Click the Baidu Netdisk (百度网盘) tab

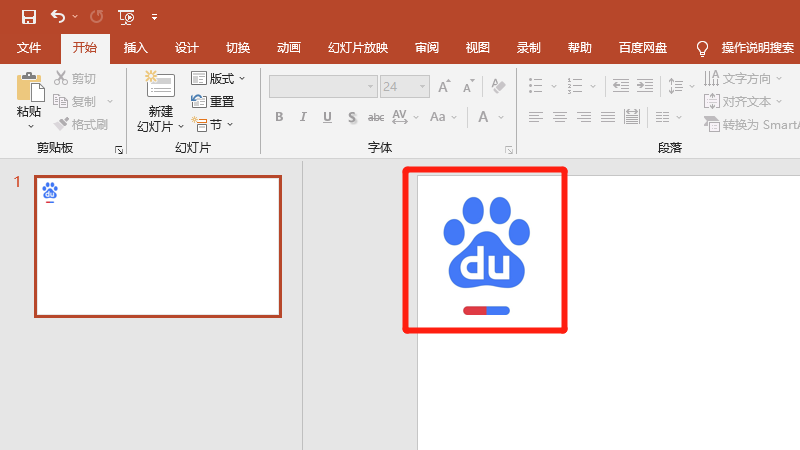(645, 48)
